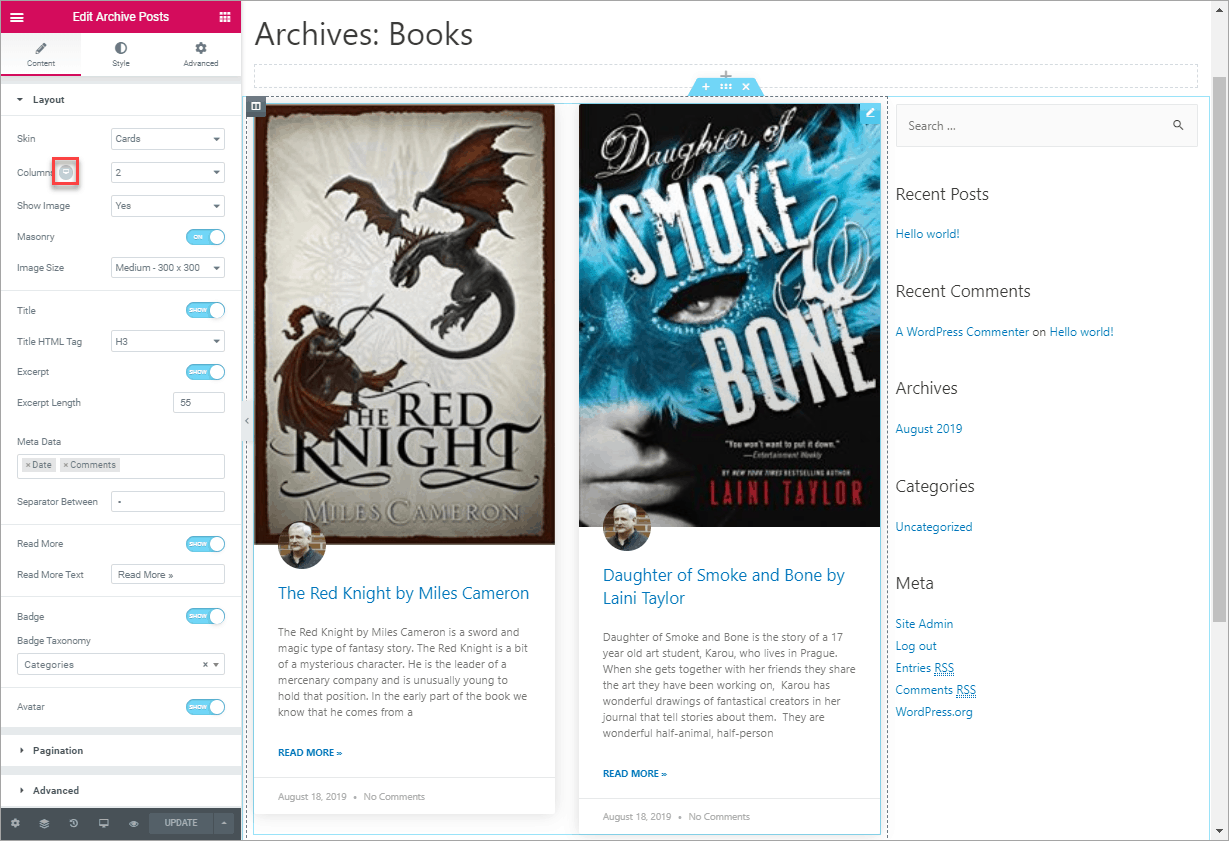
Task: Open the WordPress.org link
Action: coord(934,712)
